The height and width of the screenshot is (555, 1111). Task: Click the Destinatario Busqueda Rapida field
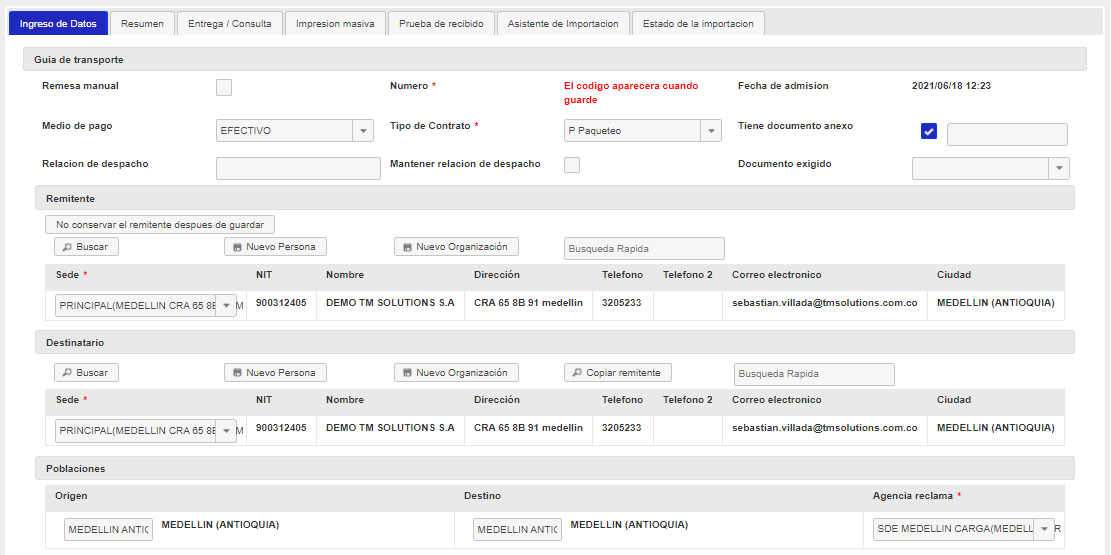[x=814, y=374]
